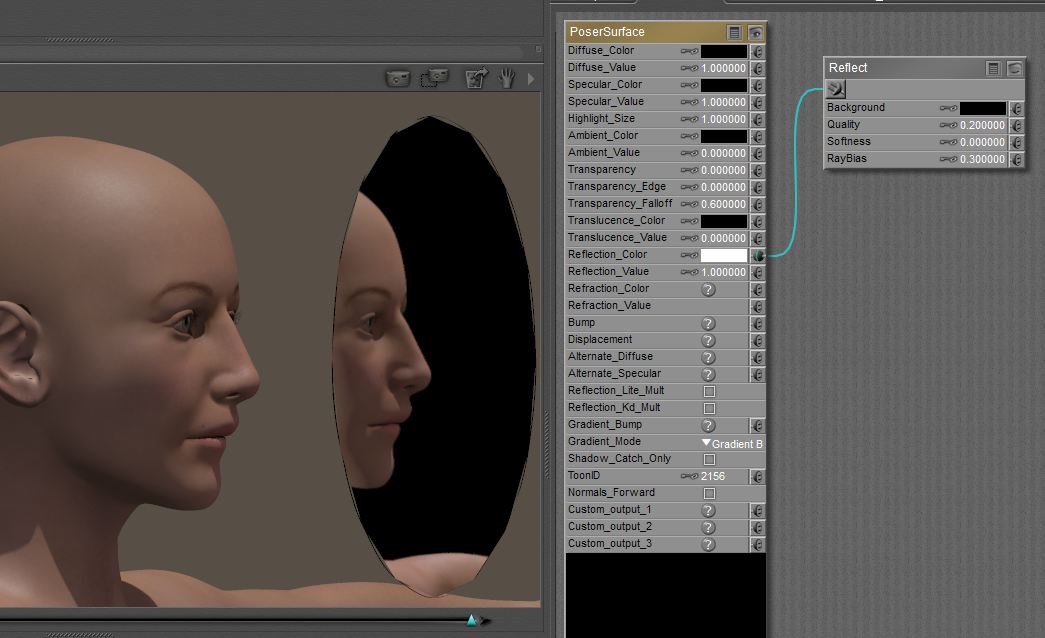Click Diffuse_Color input plug icon
Screen dimensions: 1045x638
point(758,51)
